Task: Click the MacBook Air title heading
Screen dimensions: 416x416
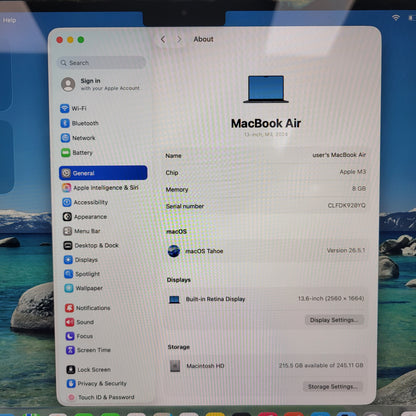Action: [266, 123]
